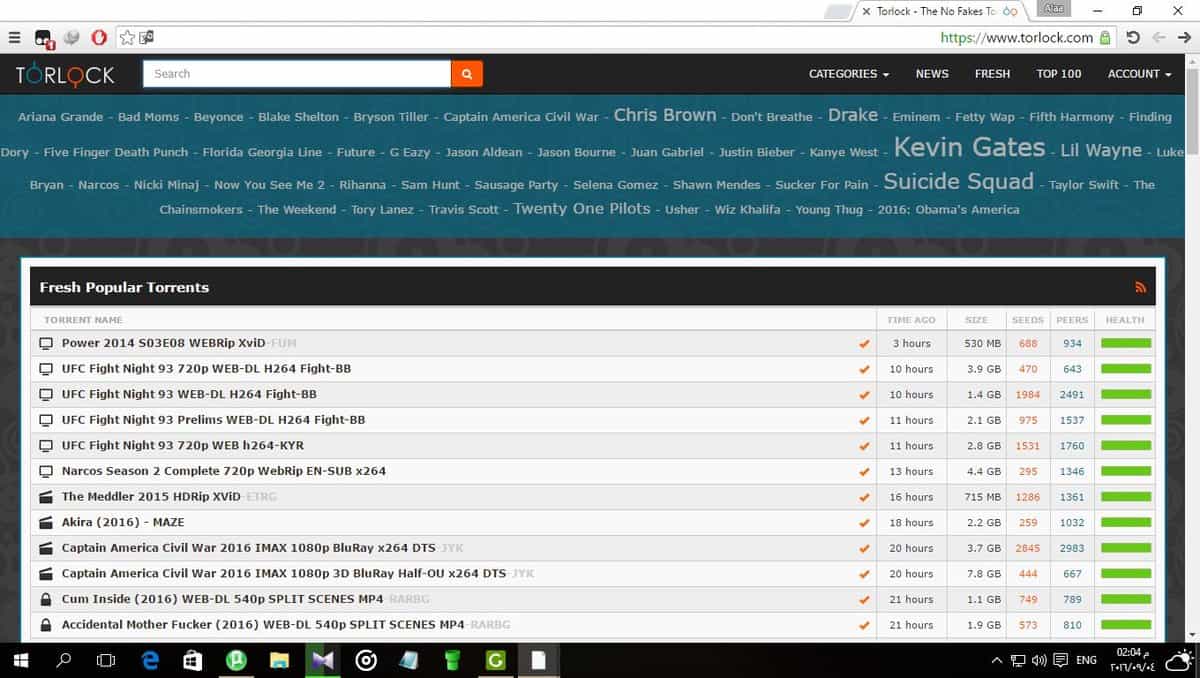Viewport: 1200px width, 678px height.
Task: Click verified checkmark for The Meddler 2015
Action: tap(864, 497)
